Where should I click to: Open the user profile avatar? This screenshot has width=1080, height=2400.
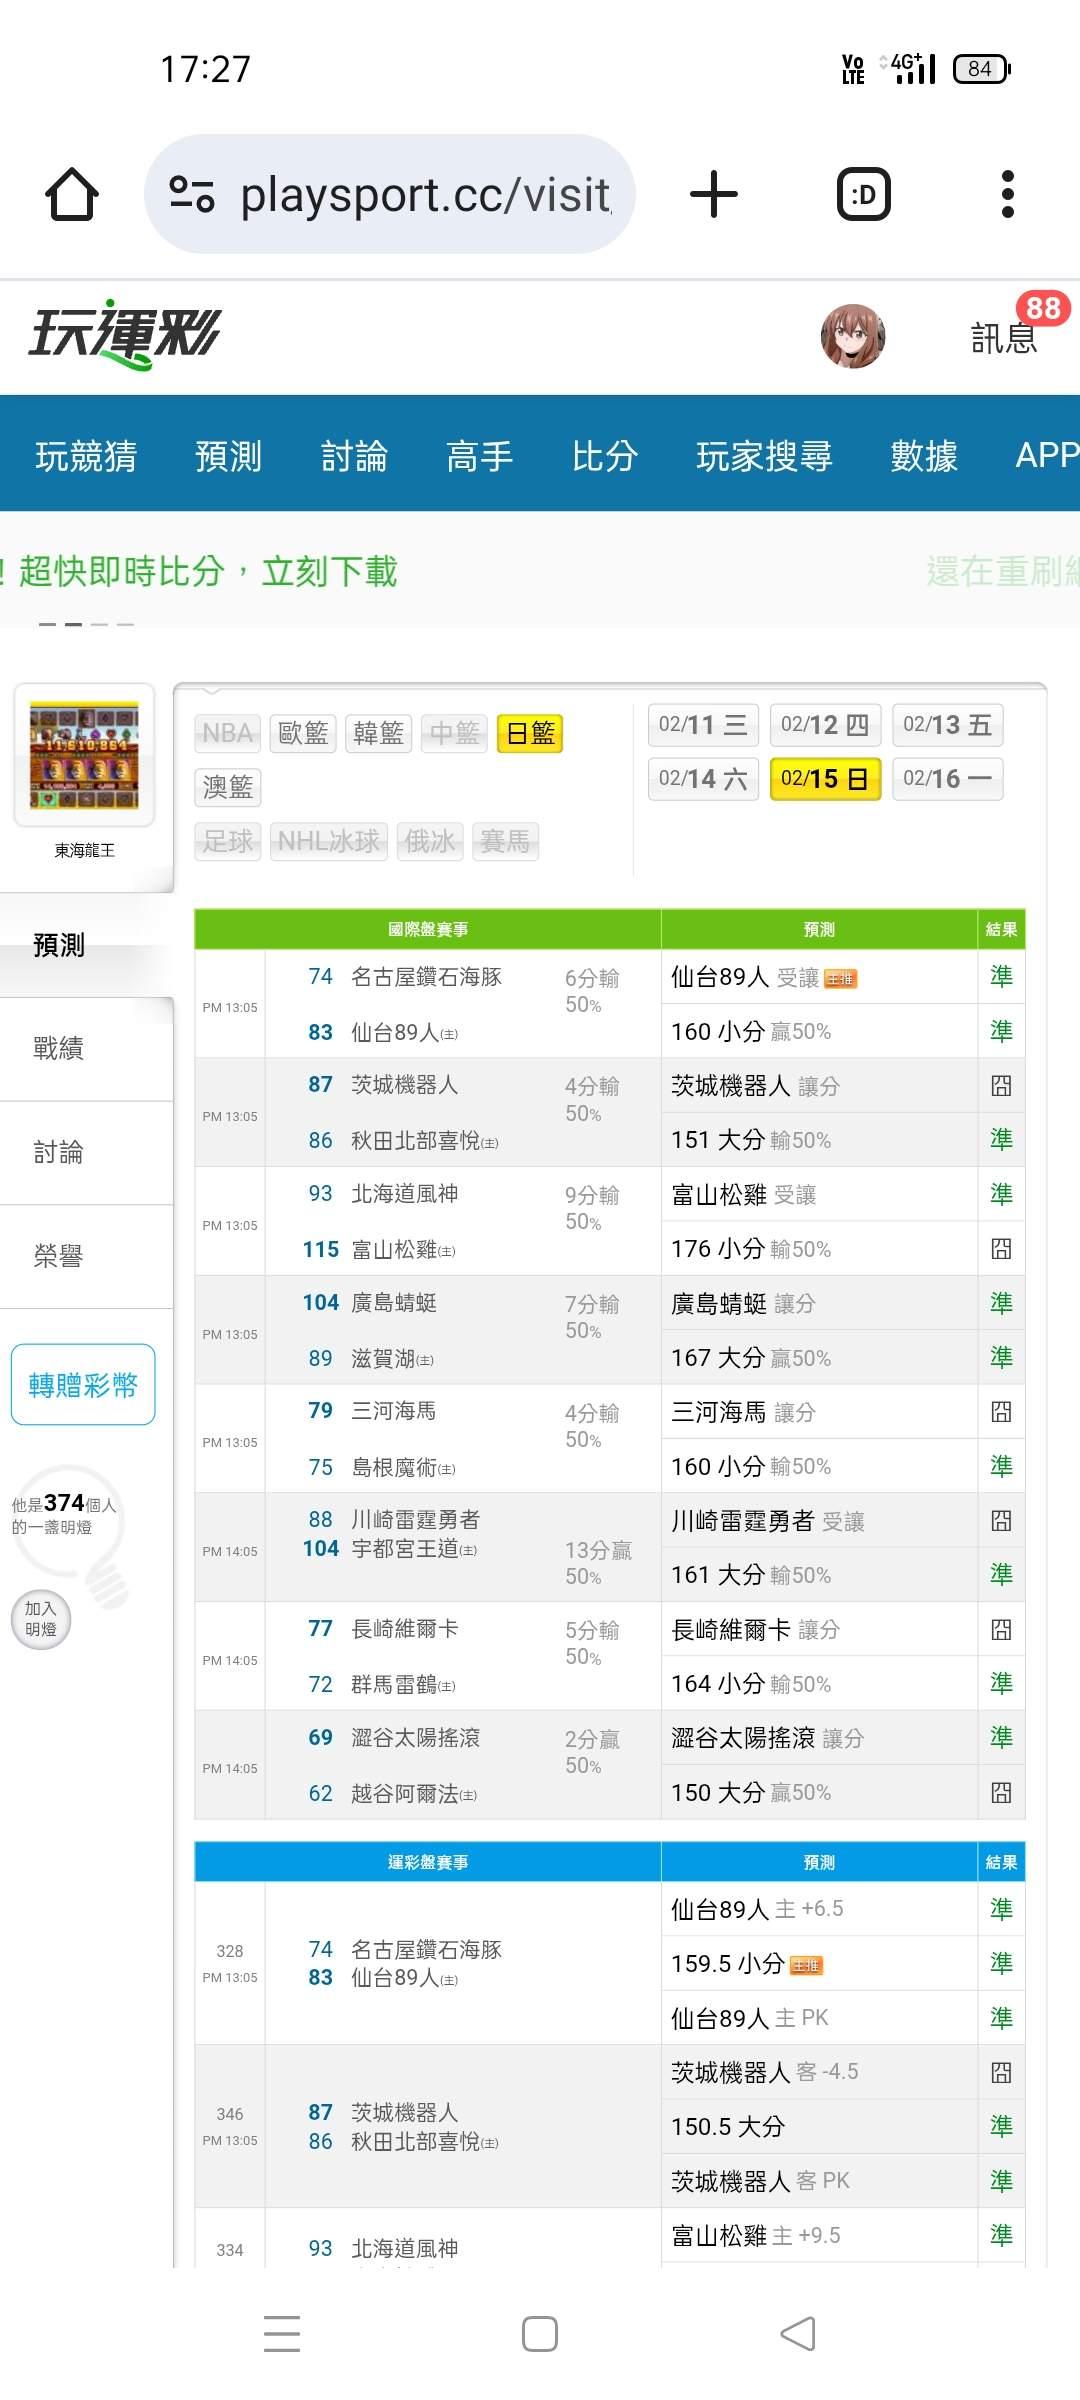coord(852,336)
